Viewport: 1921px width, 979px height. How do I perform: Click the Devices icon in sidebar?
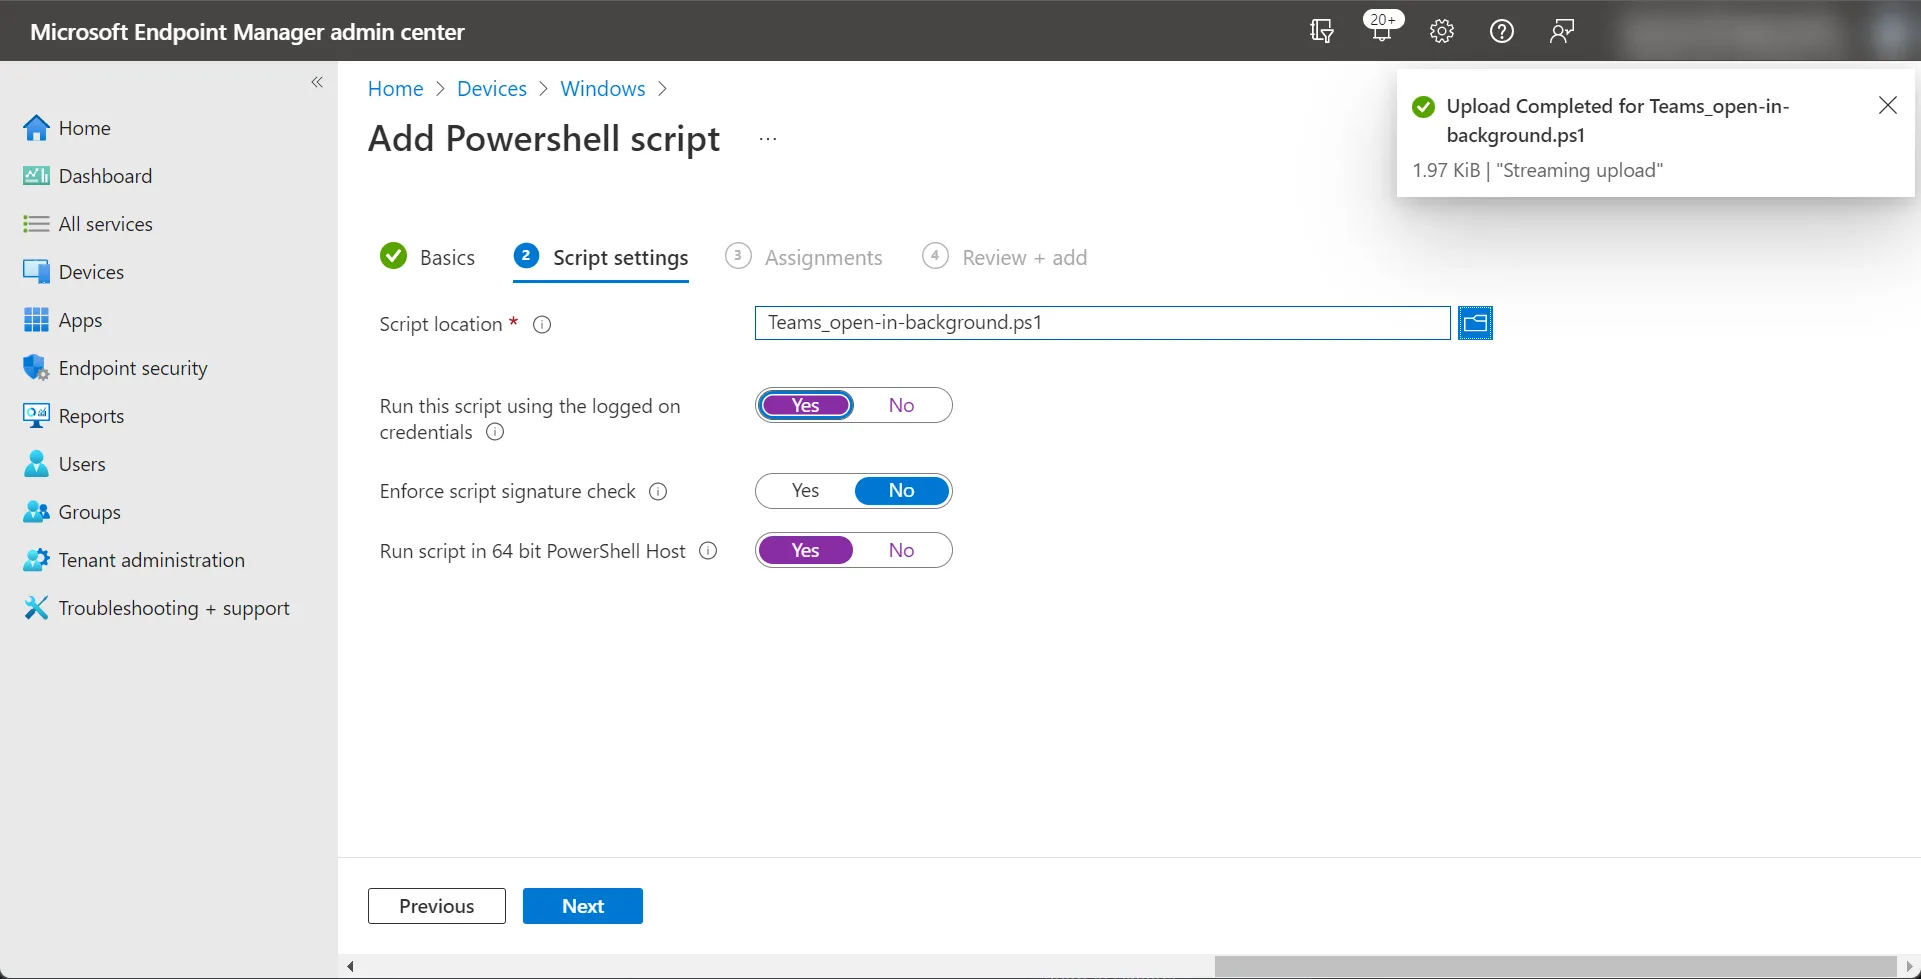pos(36,272)
